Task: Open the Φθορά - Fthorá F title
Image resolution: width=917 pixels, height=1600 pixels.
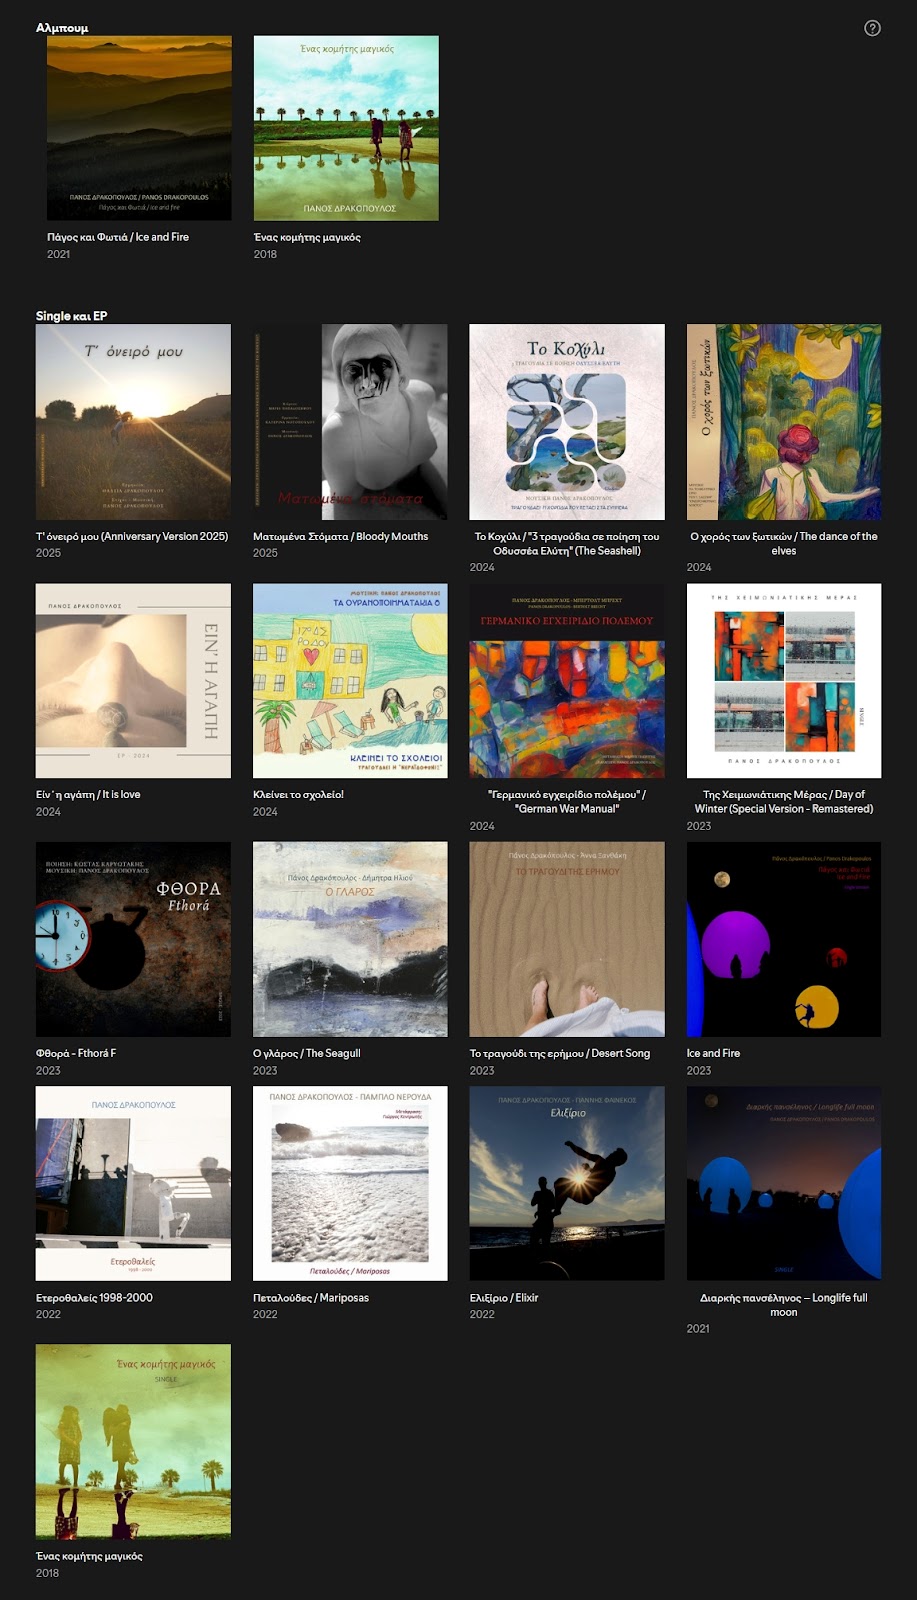Action: click(x=76, y=1054)
